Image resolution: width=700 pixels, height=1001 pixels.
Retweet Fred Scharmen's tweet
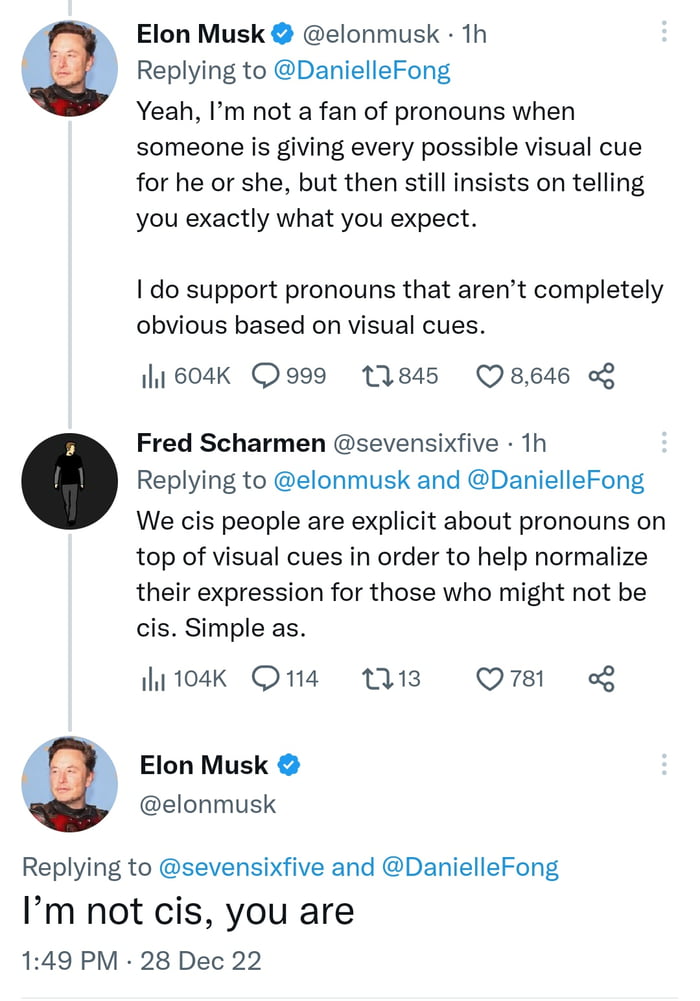click(391, 679)
